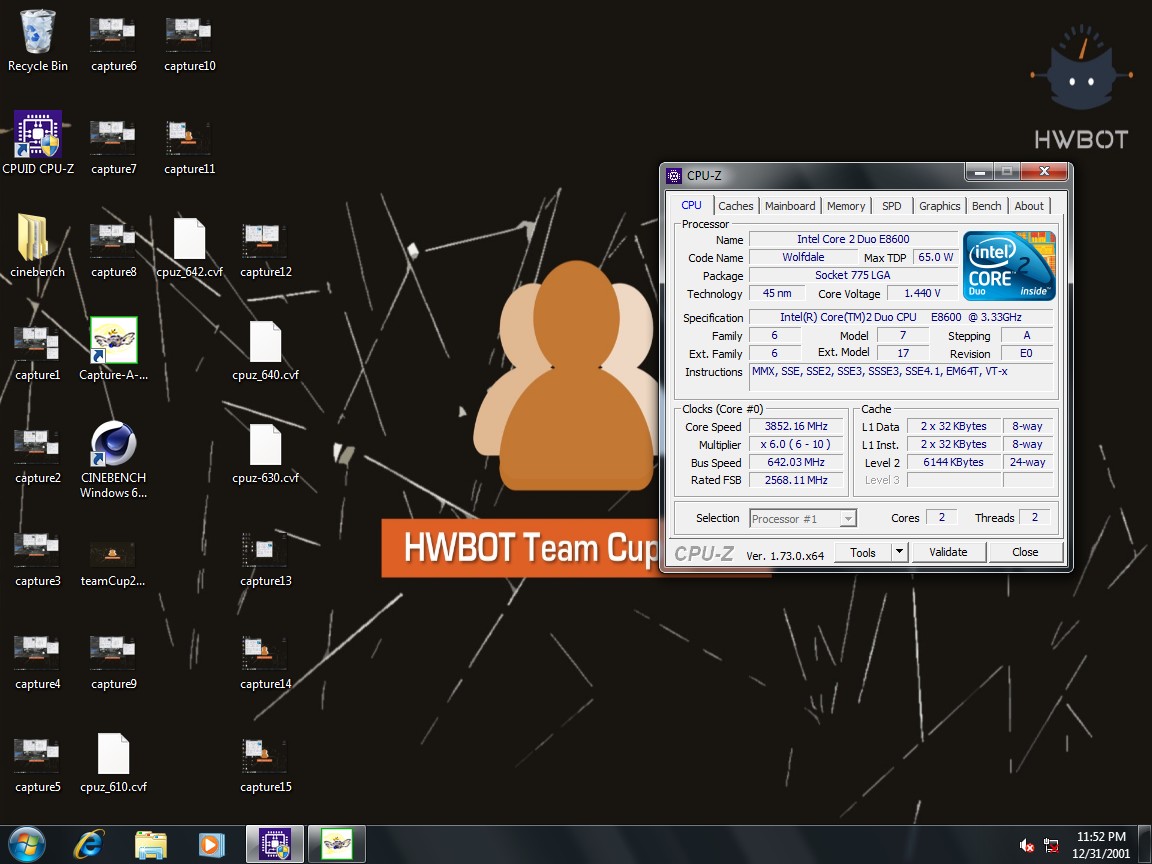Click the Intel Core 2 Duo logo
1152x864 pixels.
[1009, 265]
